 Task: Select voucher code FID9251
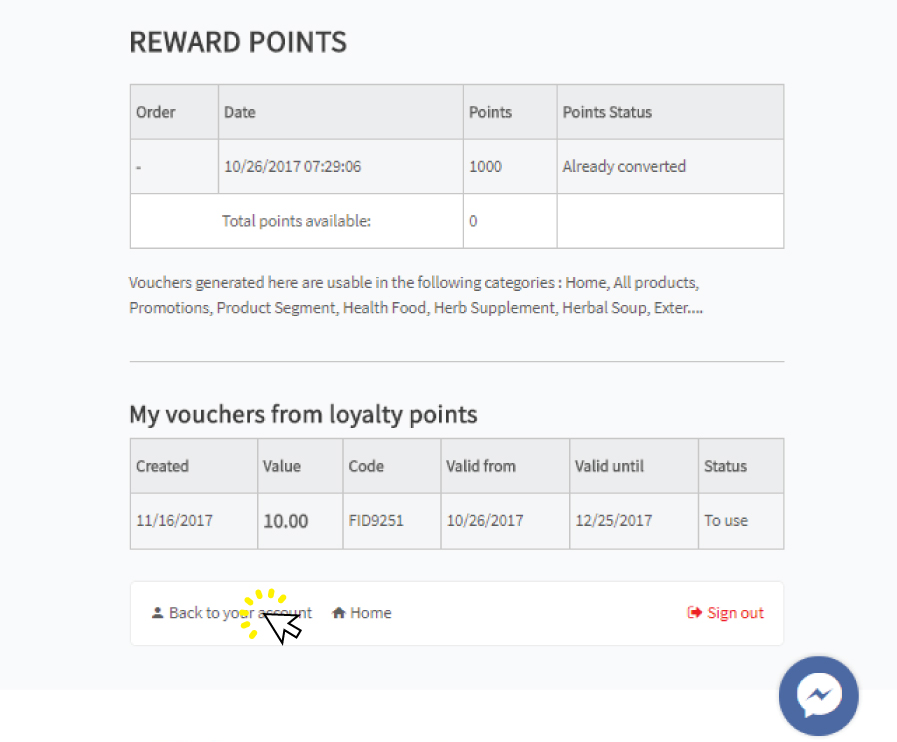coord(376,521)
